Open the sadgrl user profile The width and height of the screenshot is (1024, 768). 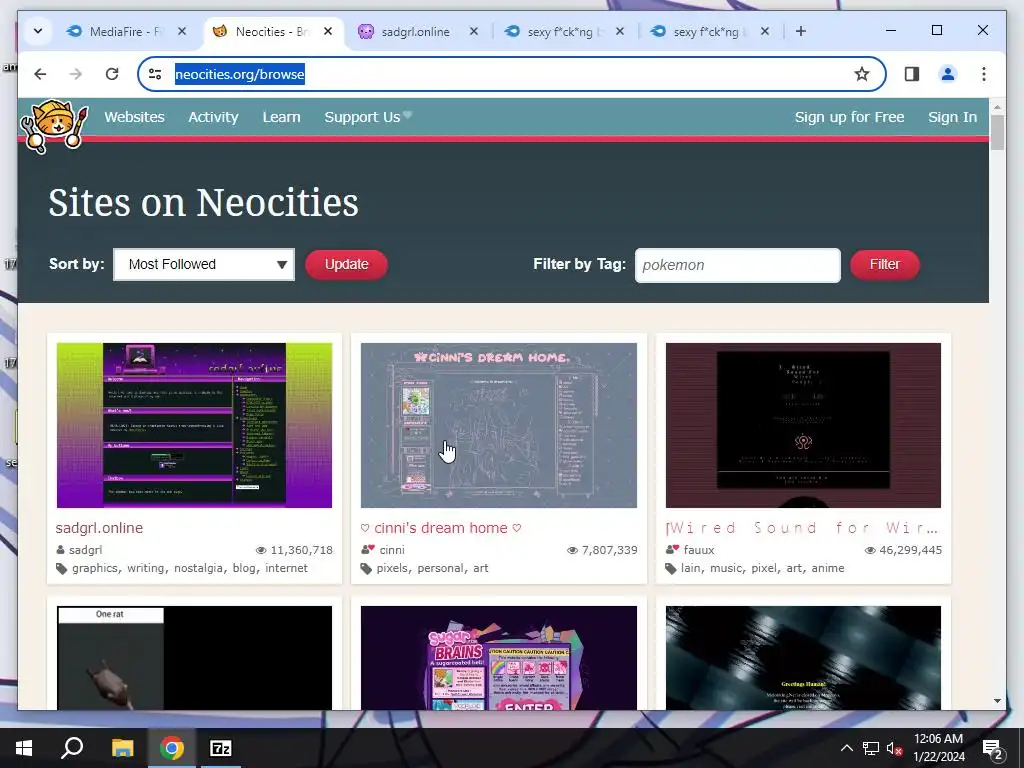86,550
